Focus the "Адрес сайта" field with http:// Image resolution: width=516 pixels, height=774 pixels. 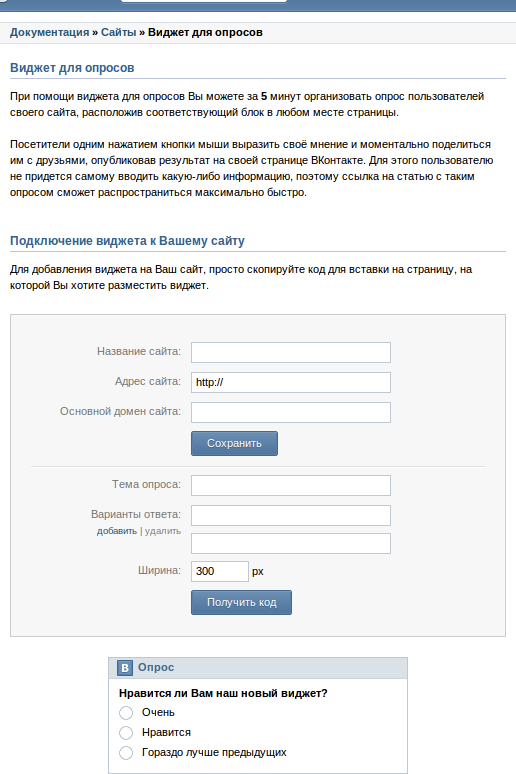click(x=291, y=383)
